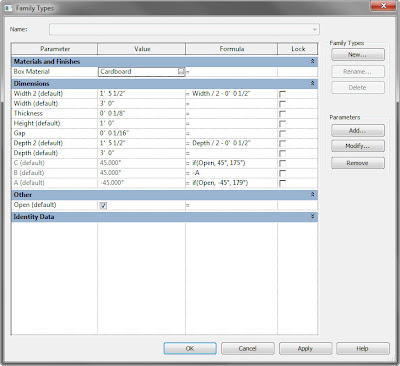Close the Family Types dialog
Image resolution: width=400 pixels, height=366 pixels.
pyautogui.click(x=383, y=6)
